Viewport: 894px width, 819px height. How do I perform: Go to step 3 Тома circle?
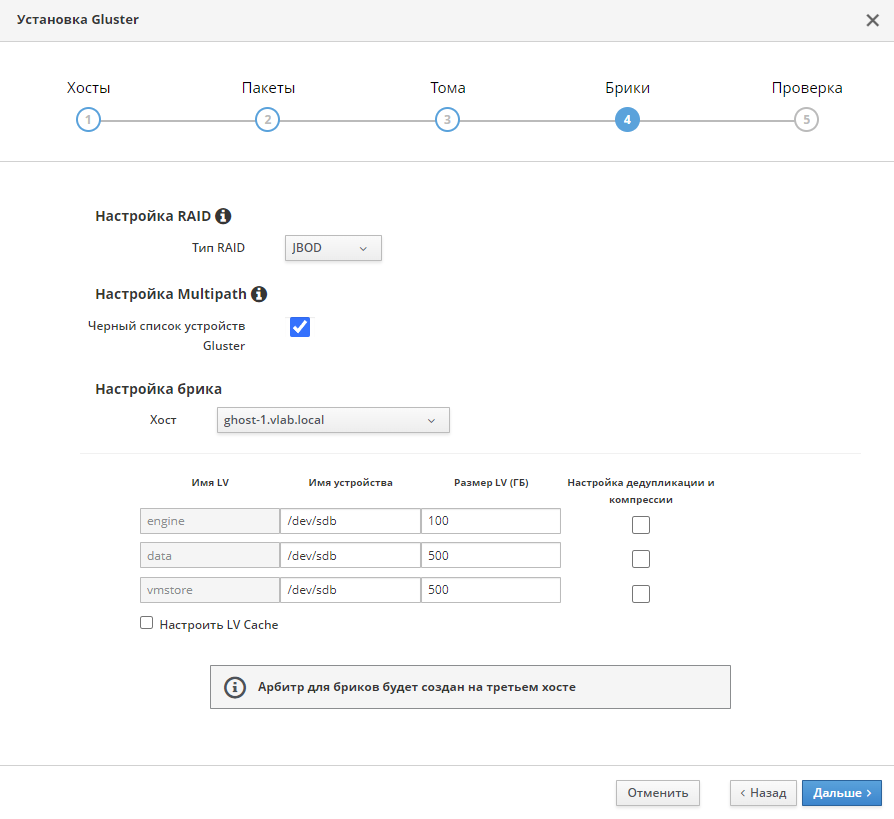pos(447,120)
